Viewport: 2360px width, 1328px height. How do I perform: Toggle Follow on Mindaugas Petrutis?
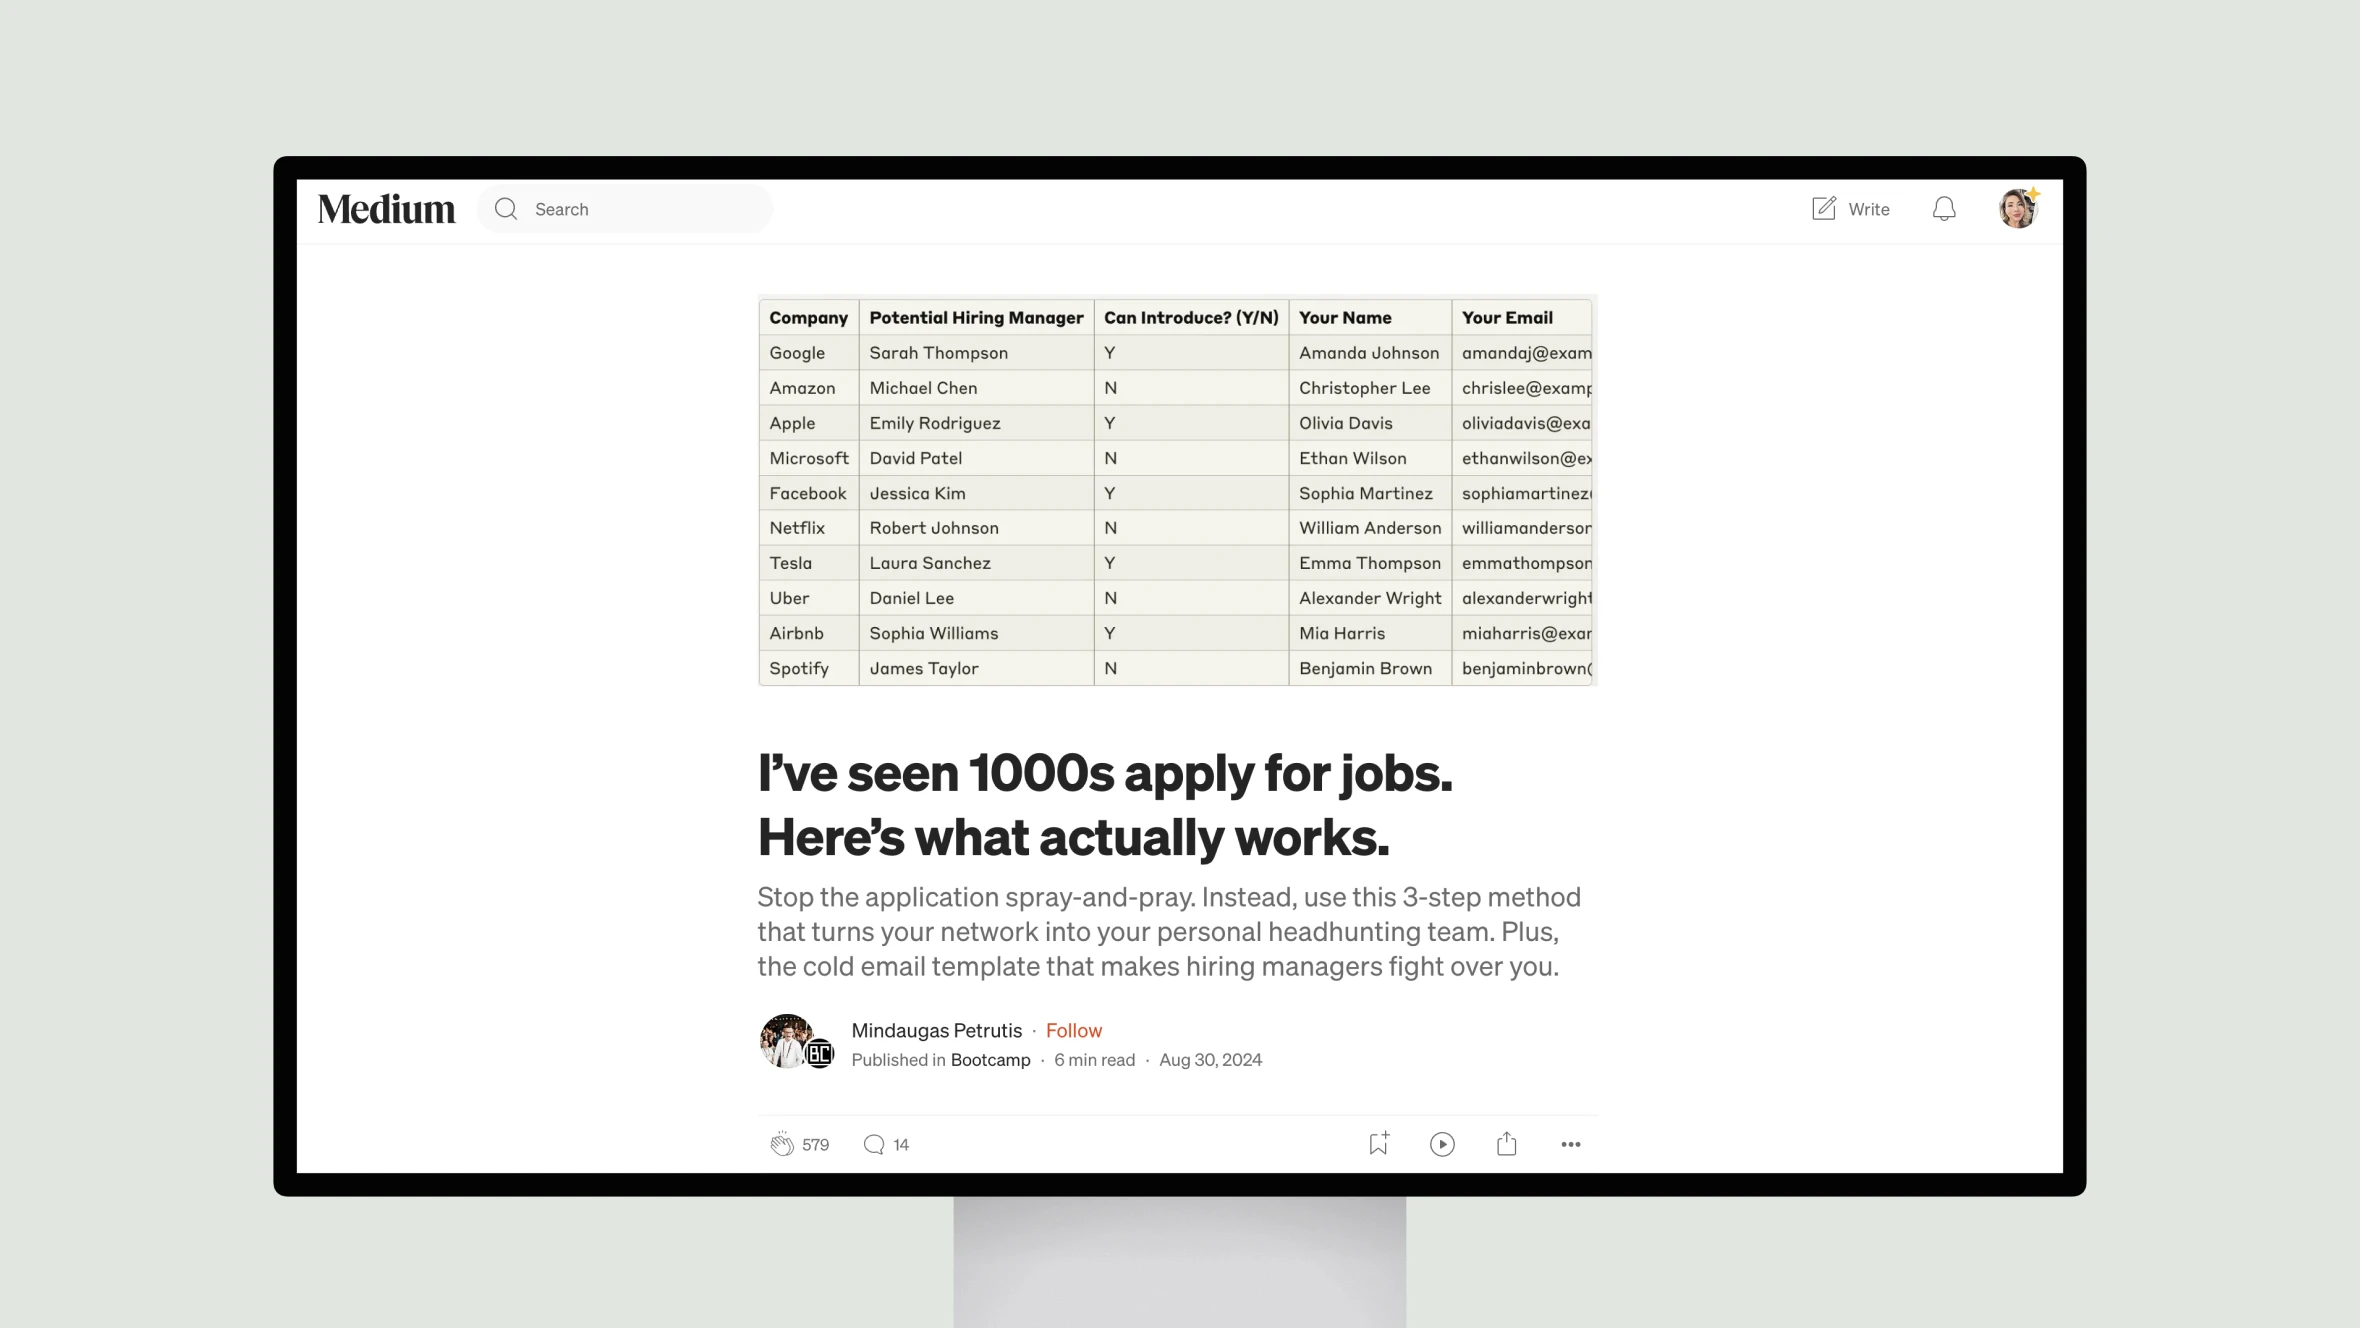1073,1028
